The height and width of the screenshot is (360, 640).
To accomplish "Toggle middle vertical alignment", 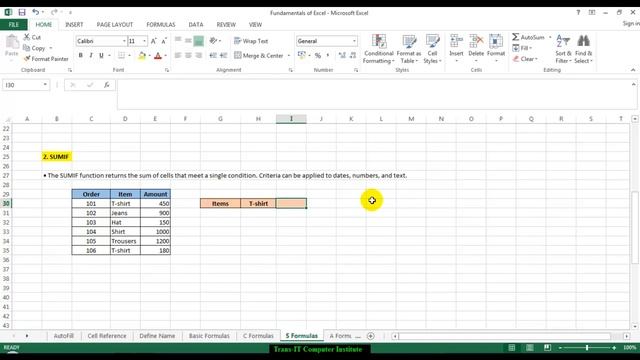I will [x=188, y=41].
